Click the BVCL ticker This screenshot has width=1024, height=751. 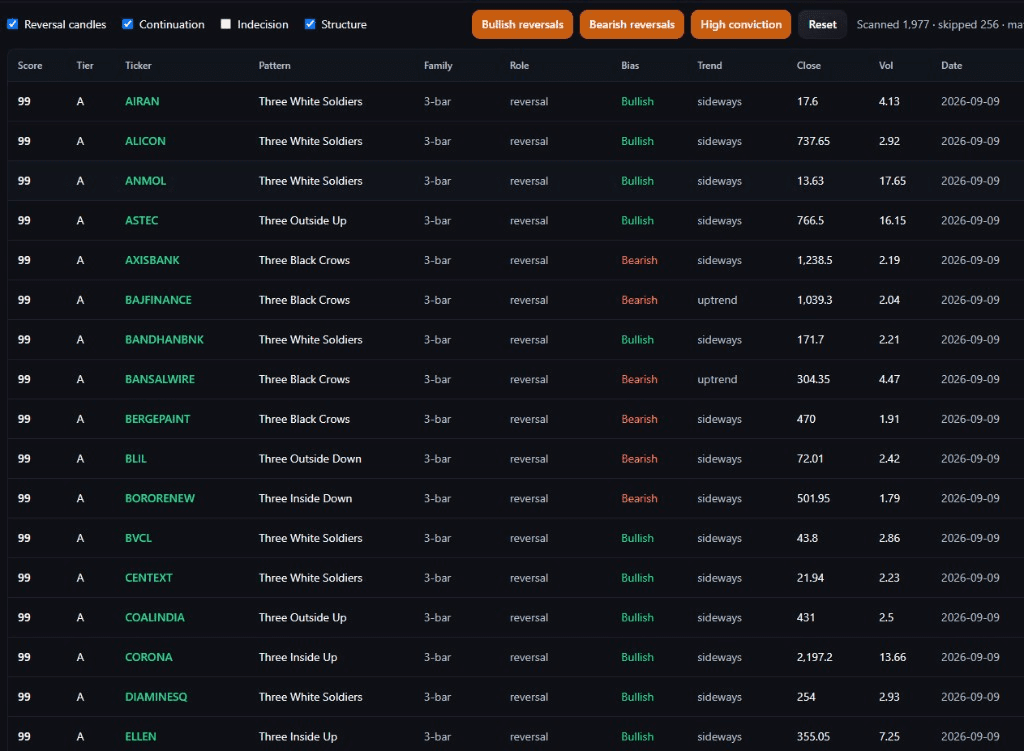coord(138,538)
